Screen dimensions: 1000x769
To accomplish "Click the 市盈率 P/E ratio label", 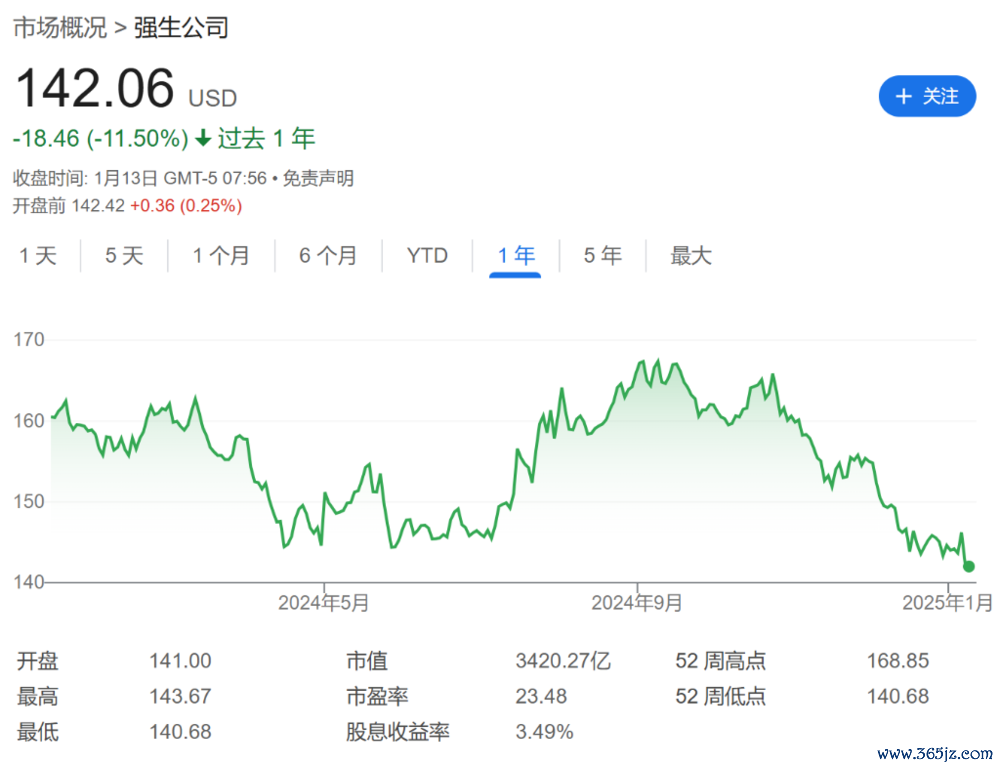I will tap(377, 696).
